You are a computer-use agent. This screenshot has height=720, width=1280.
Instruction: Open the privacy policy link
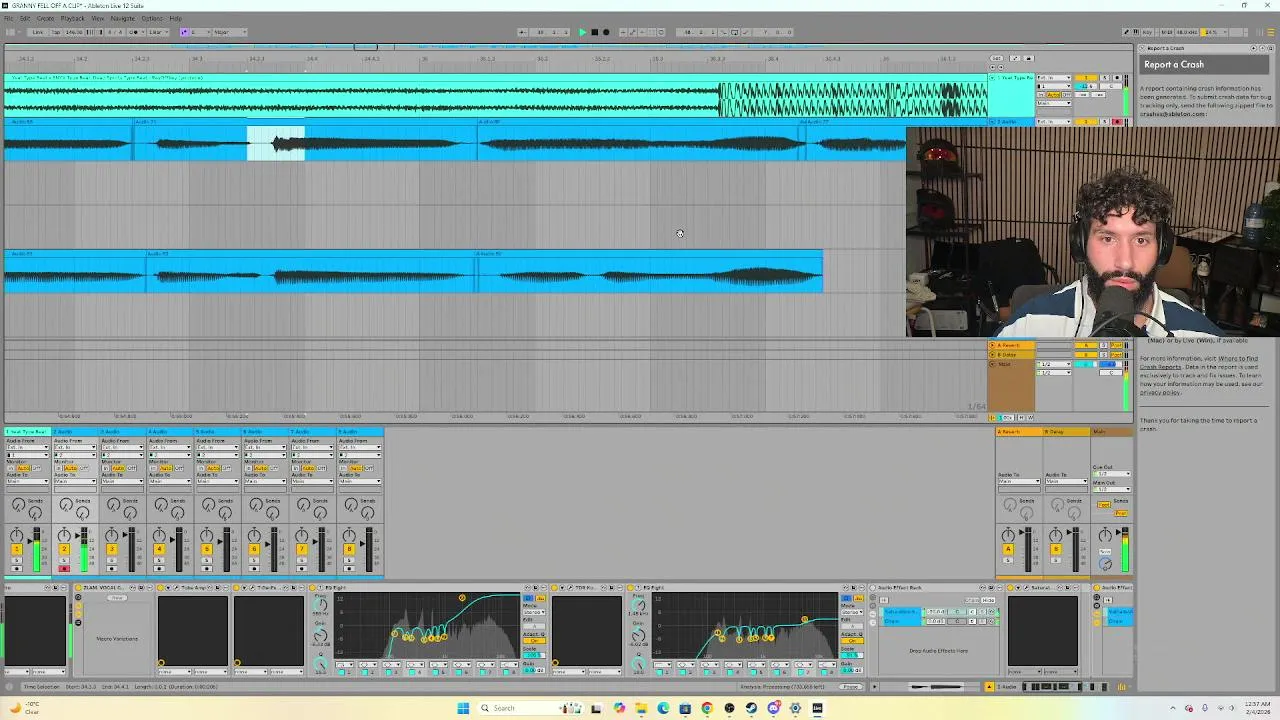[x=1160, y=392]
